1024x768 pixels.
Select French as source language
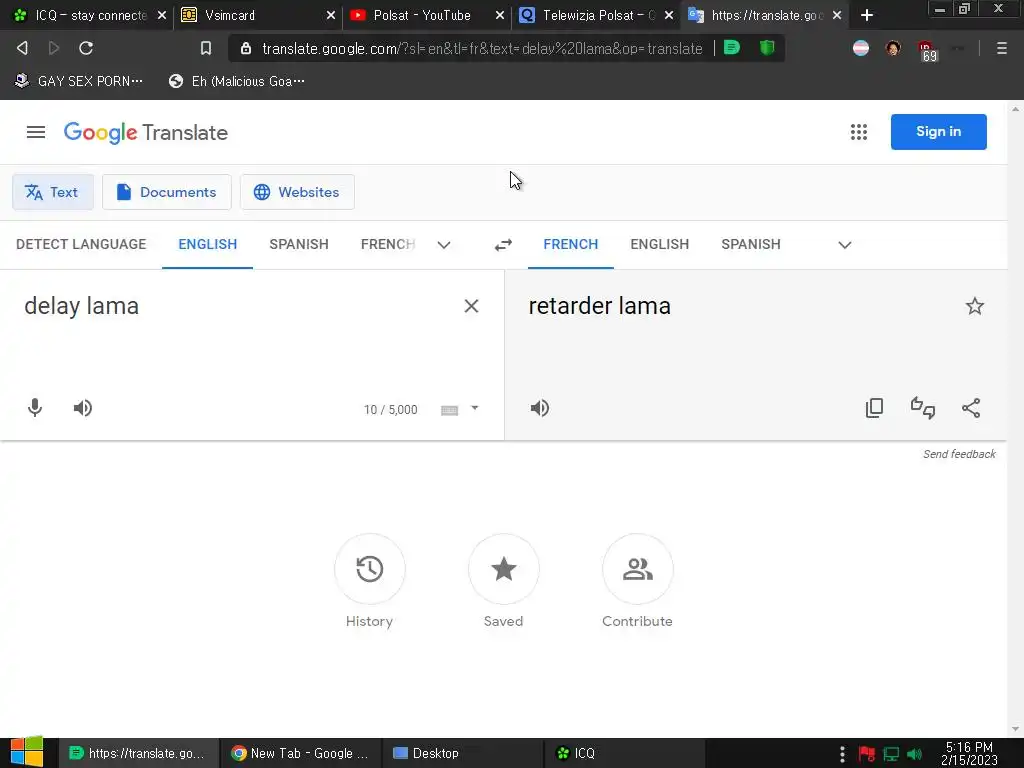[x=388, y=244]
